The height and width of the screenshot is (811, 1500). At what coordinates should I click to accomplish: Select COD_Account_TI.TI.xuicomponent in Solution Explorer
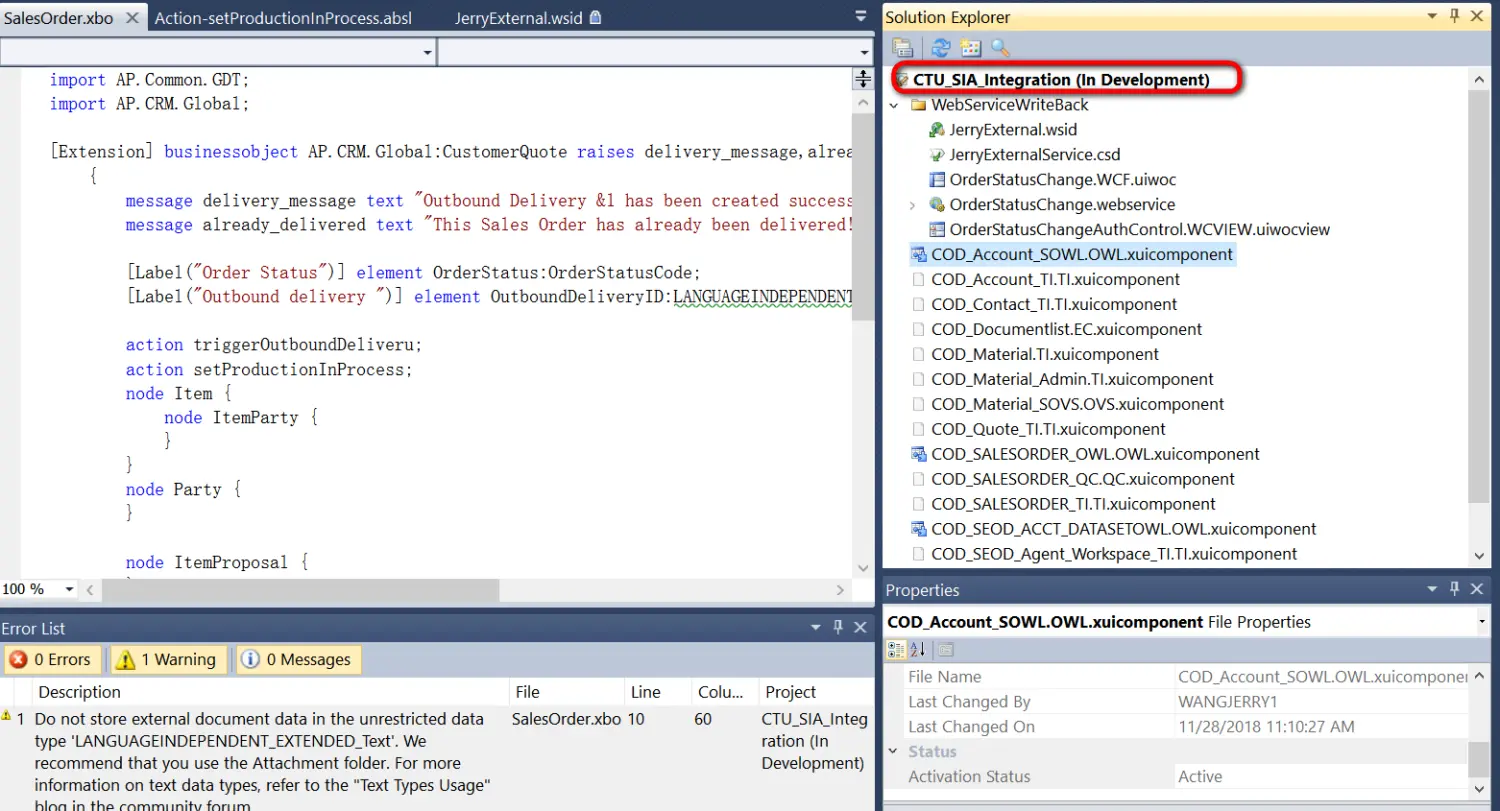(x=1055, y=280)
